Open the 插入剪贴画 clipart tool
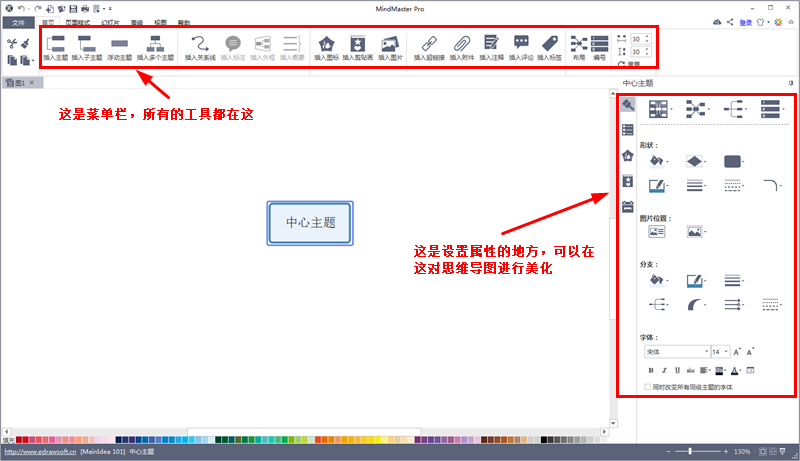 (357, 48)
